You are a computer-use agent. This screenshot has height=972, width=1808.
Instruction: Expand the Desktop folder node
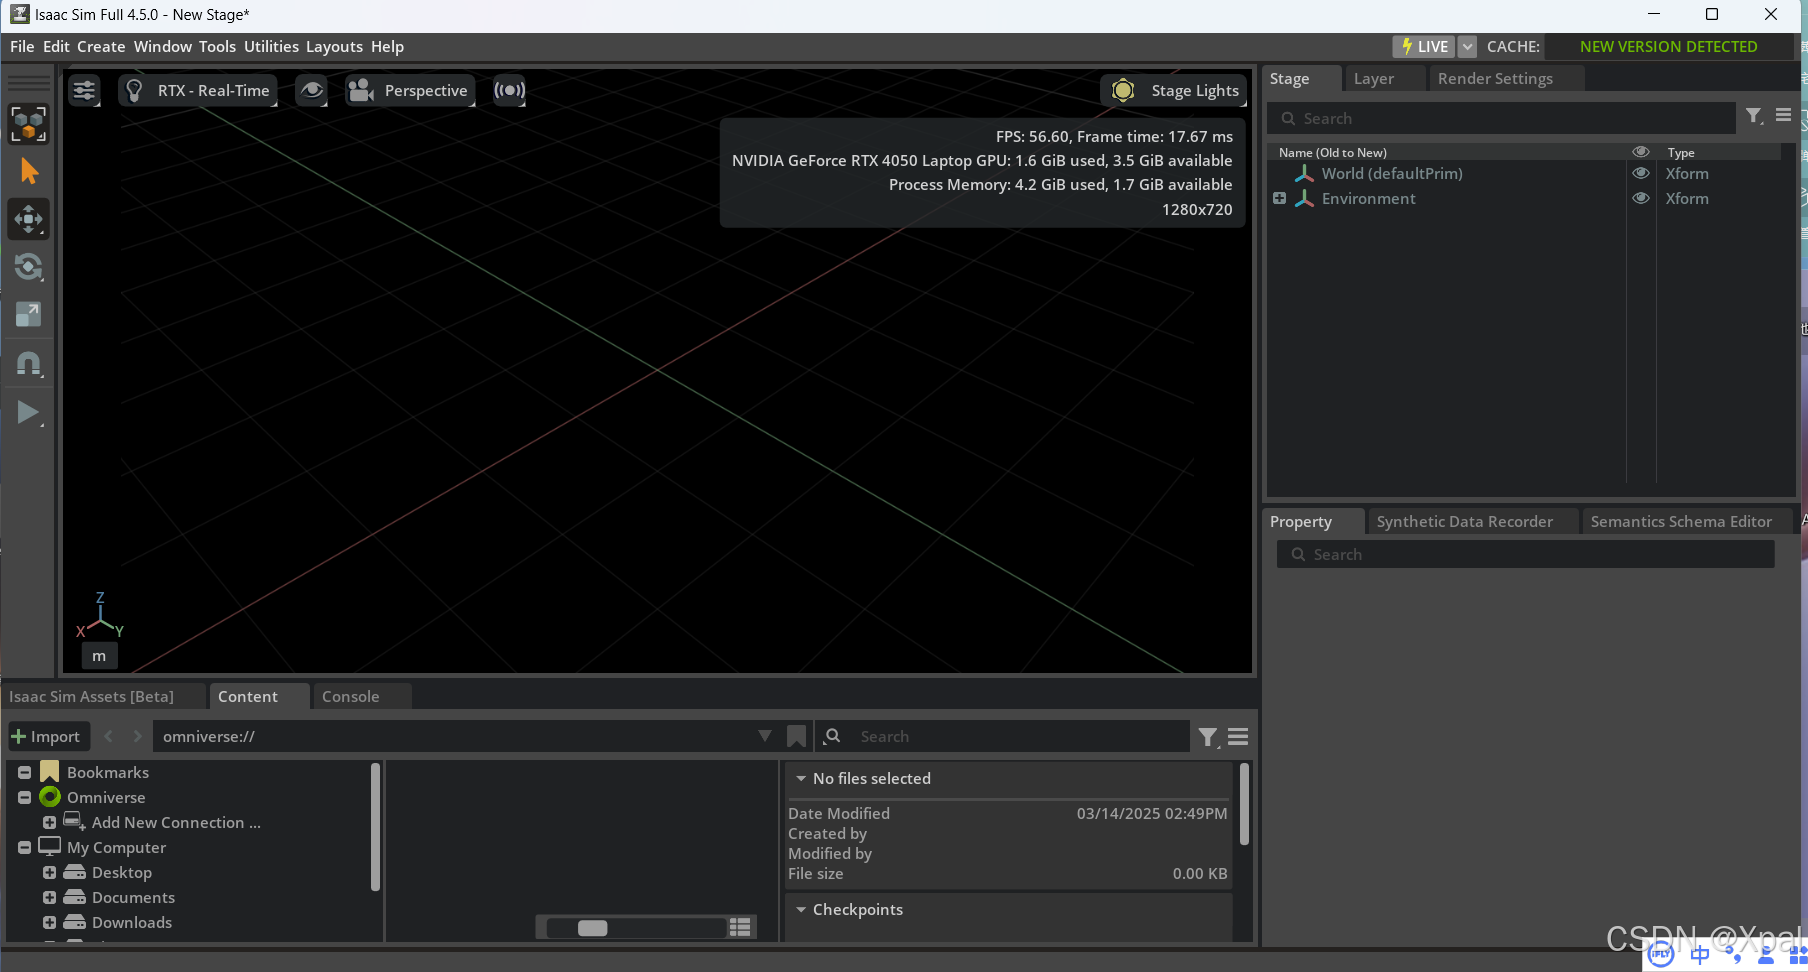(x=49, y=872)
